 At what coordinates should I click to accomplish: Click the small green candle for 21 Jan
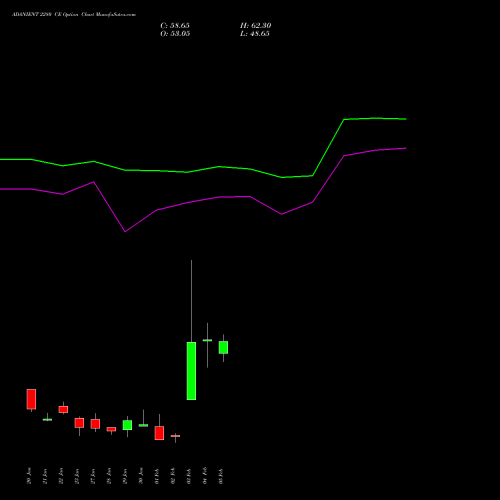[x=47, y=420]
